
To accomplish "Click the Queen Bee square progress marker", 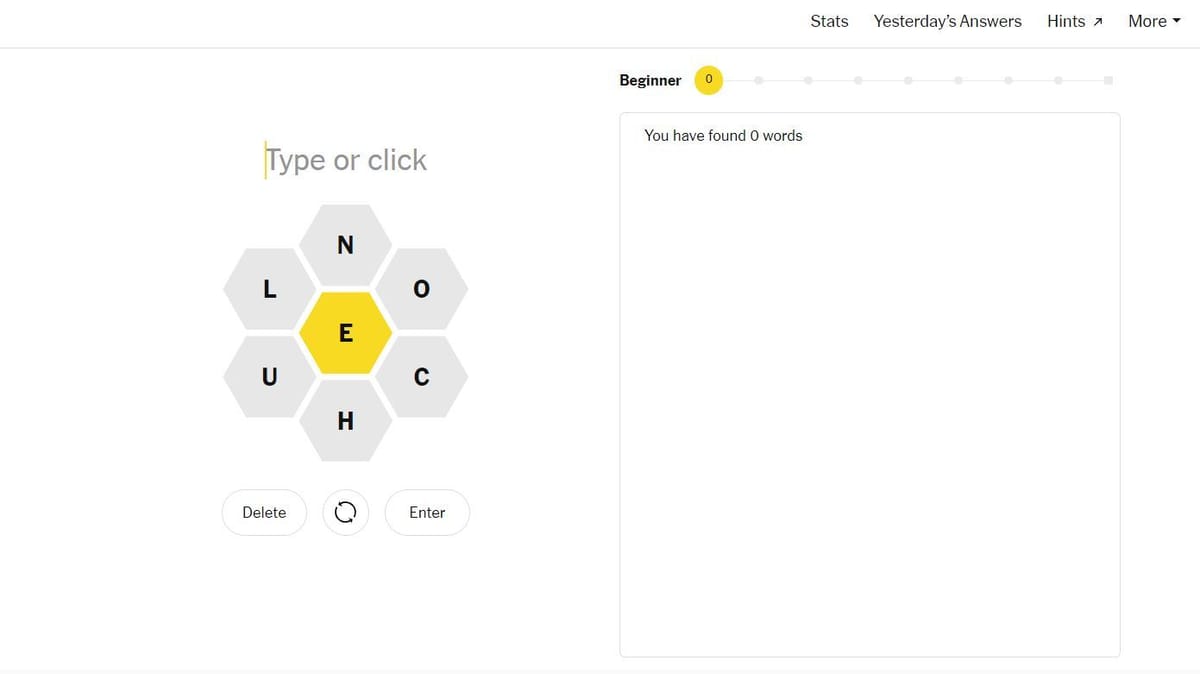I will [x=1108, y=80].
